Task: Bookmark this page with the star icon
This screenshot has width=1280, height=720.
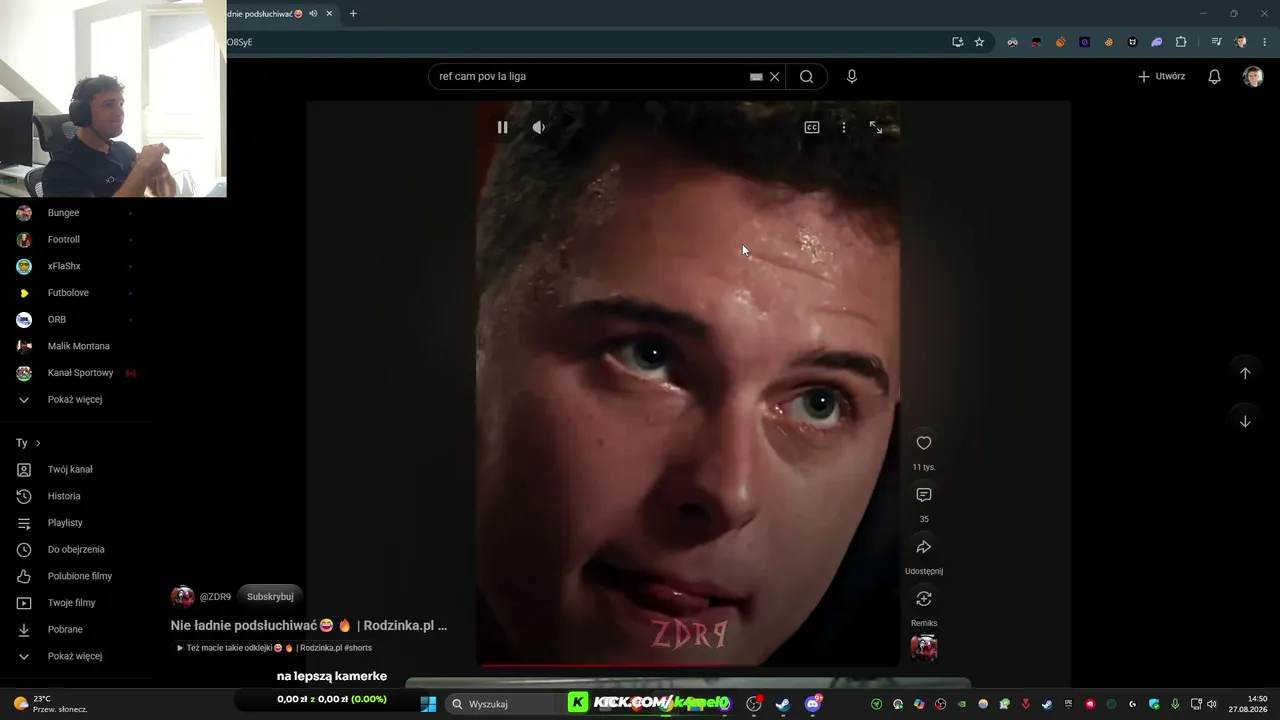Action: tap(979, 42)
